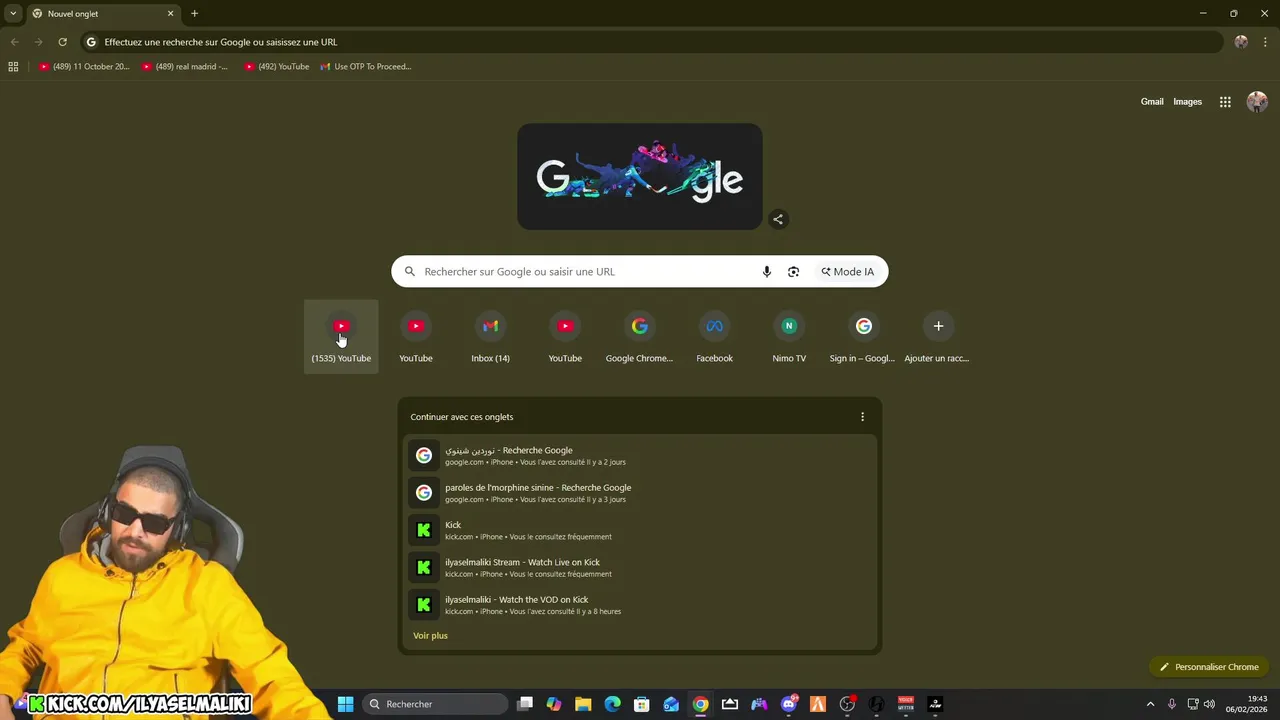
Task: Open the (489) real madrid bookmark
Action: pos(185,67)
